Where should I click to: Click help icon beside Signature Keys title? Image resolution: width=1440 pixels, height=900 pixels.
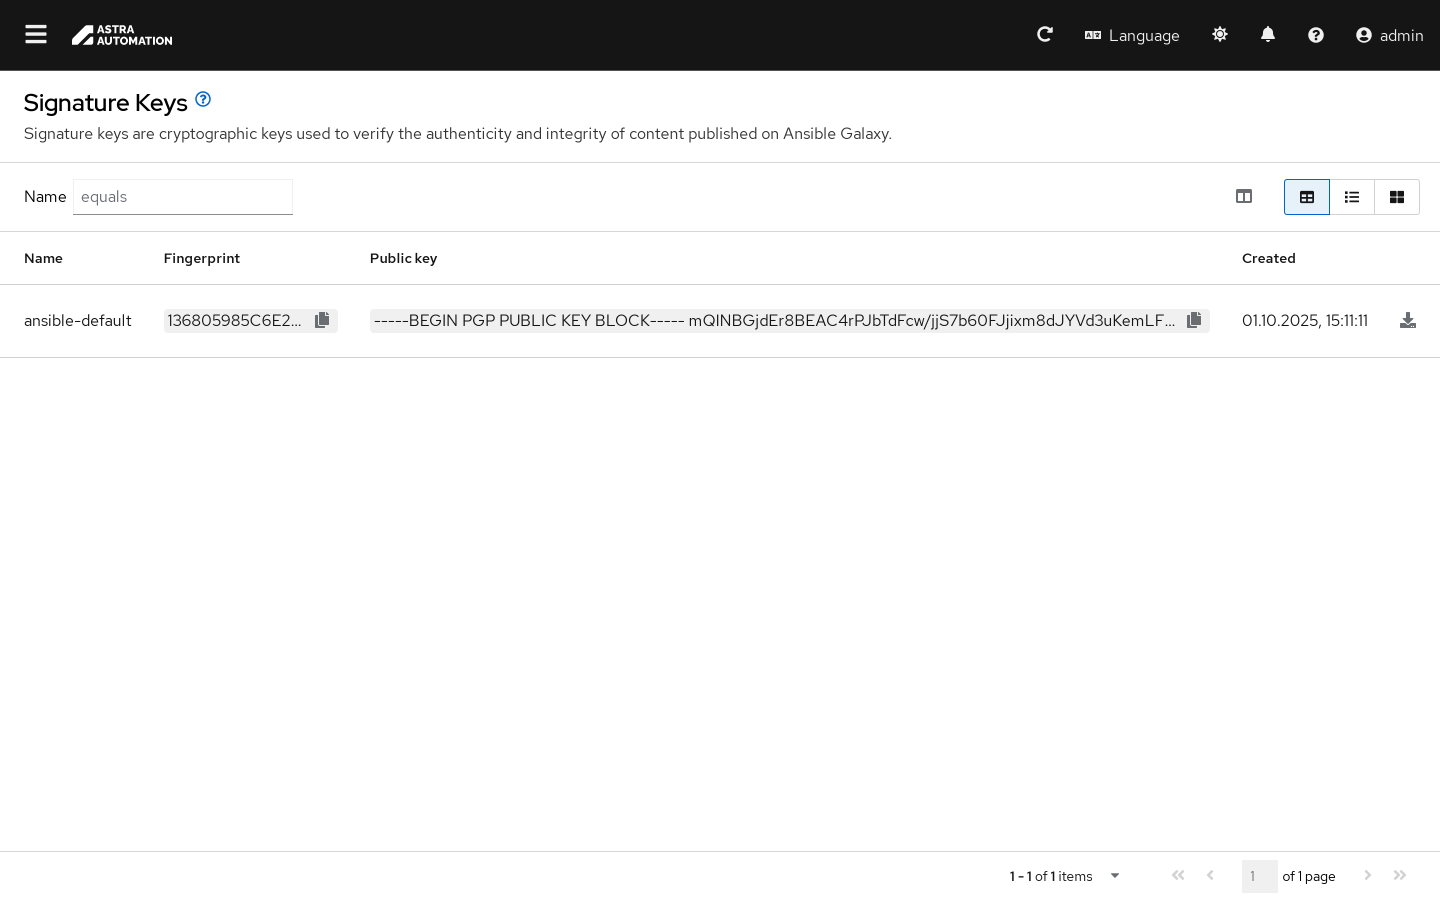[x=203, y=99]
